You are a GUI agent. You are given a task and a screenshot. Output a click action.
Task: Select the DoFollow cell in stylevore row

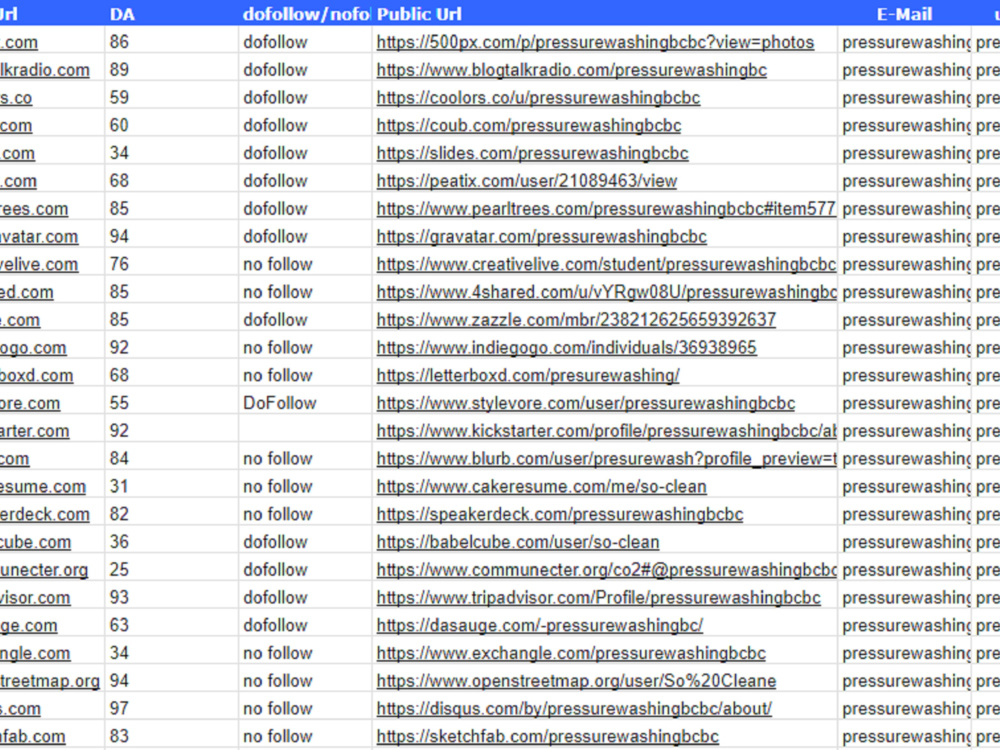click(305, 403)
